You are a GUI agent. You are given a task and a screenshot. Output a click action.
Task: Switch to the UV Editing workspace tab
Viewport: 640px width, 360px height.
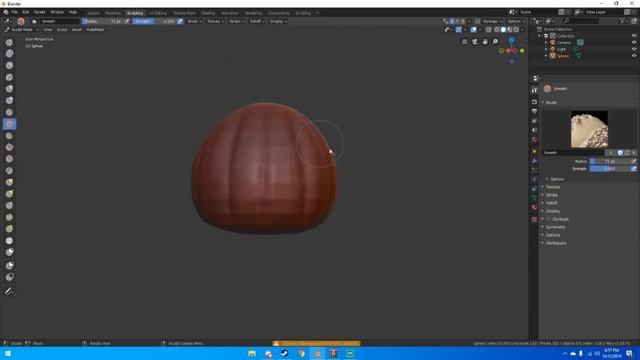158,13
